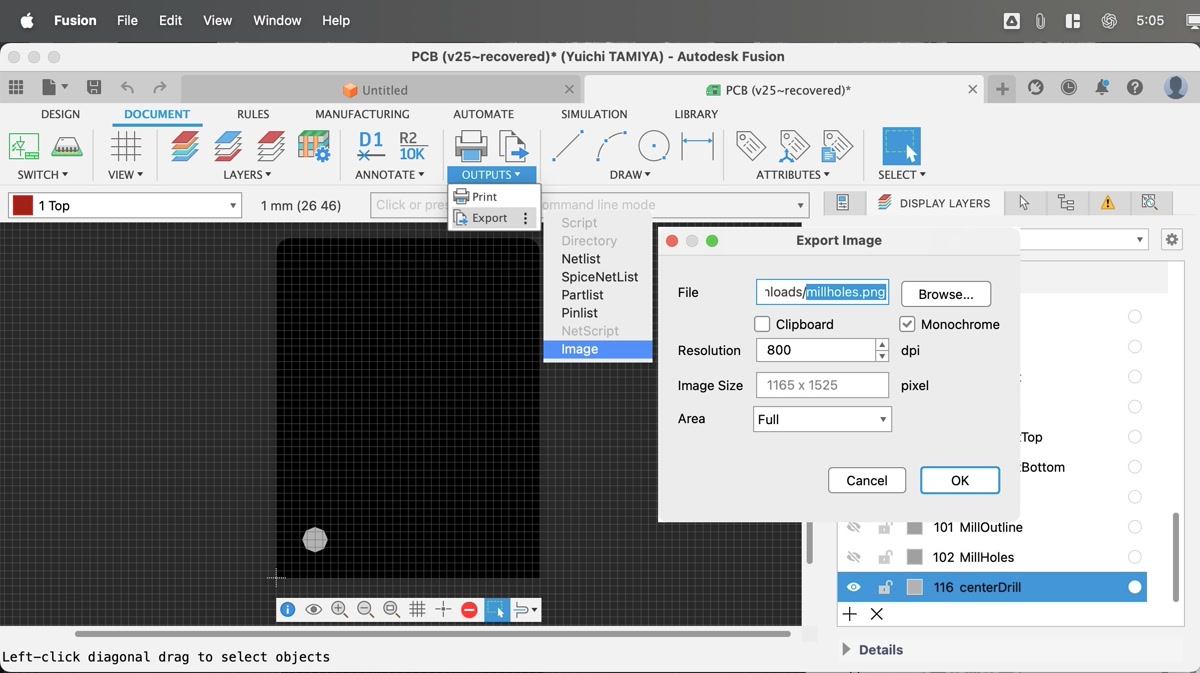Enable the Clipboard checkbox
The width and height of the screenshot is (1200, 673).
point(762,324)
